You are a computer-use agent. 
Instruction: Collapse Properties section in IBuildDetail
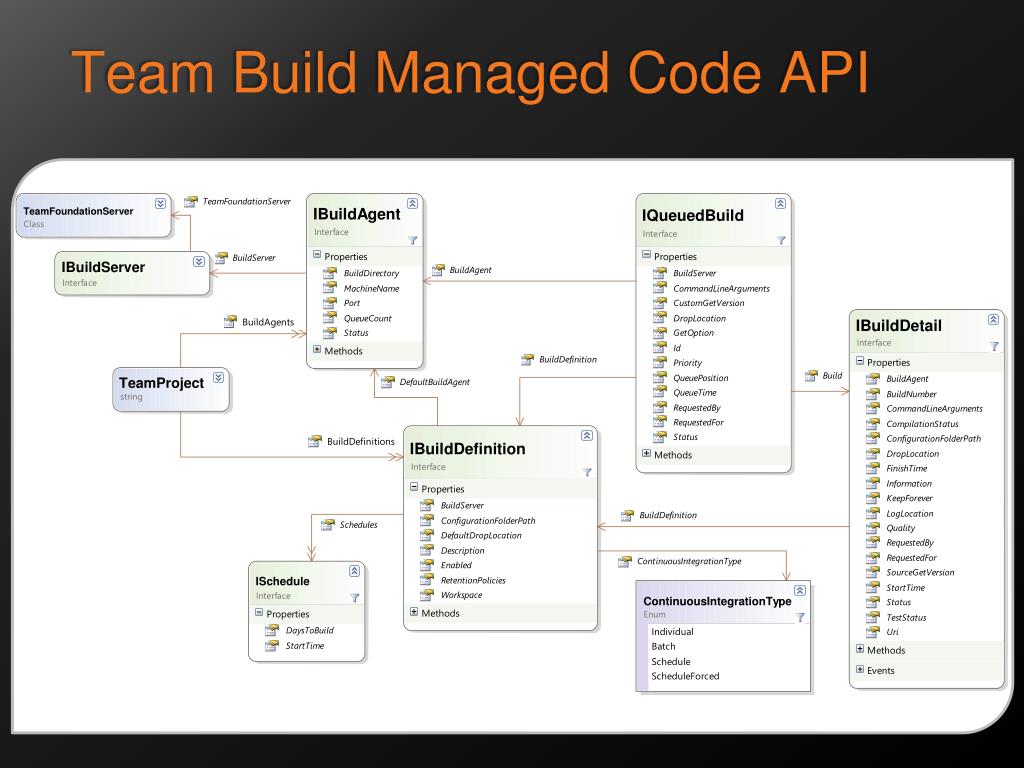(859, 361)
